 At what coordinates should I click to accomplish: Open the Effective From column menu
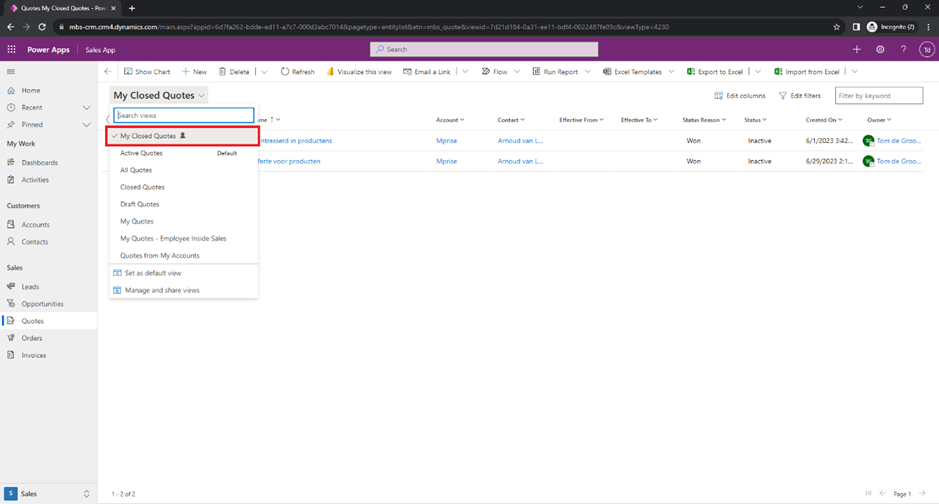[581, 120]
